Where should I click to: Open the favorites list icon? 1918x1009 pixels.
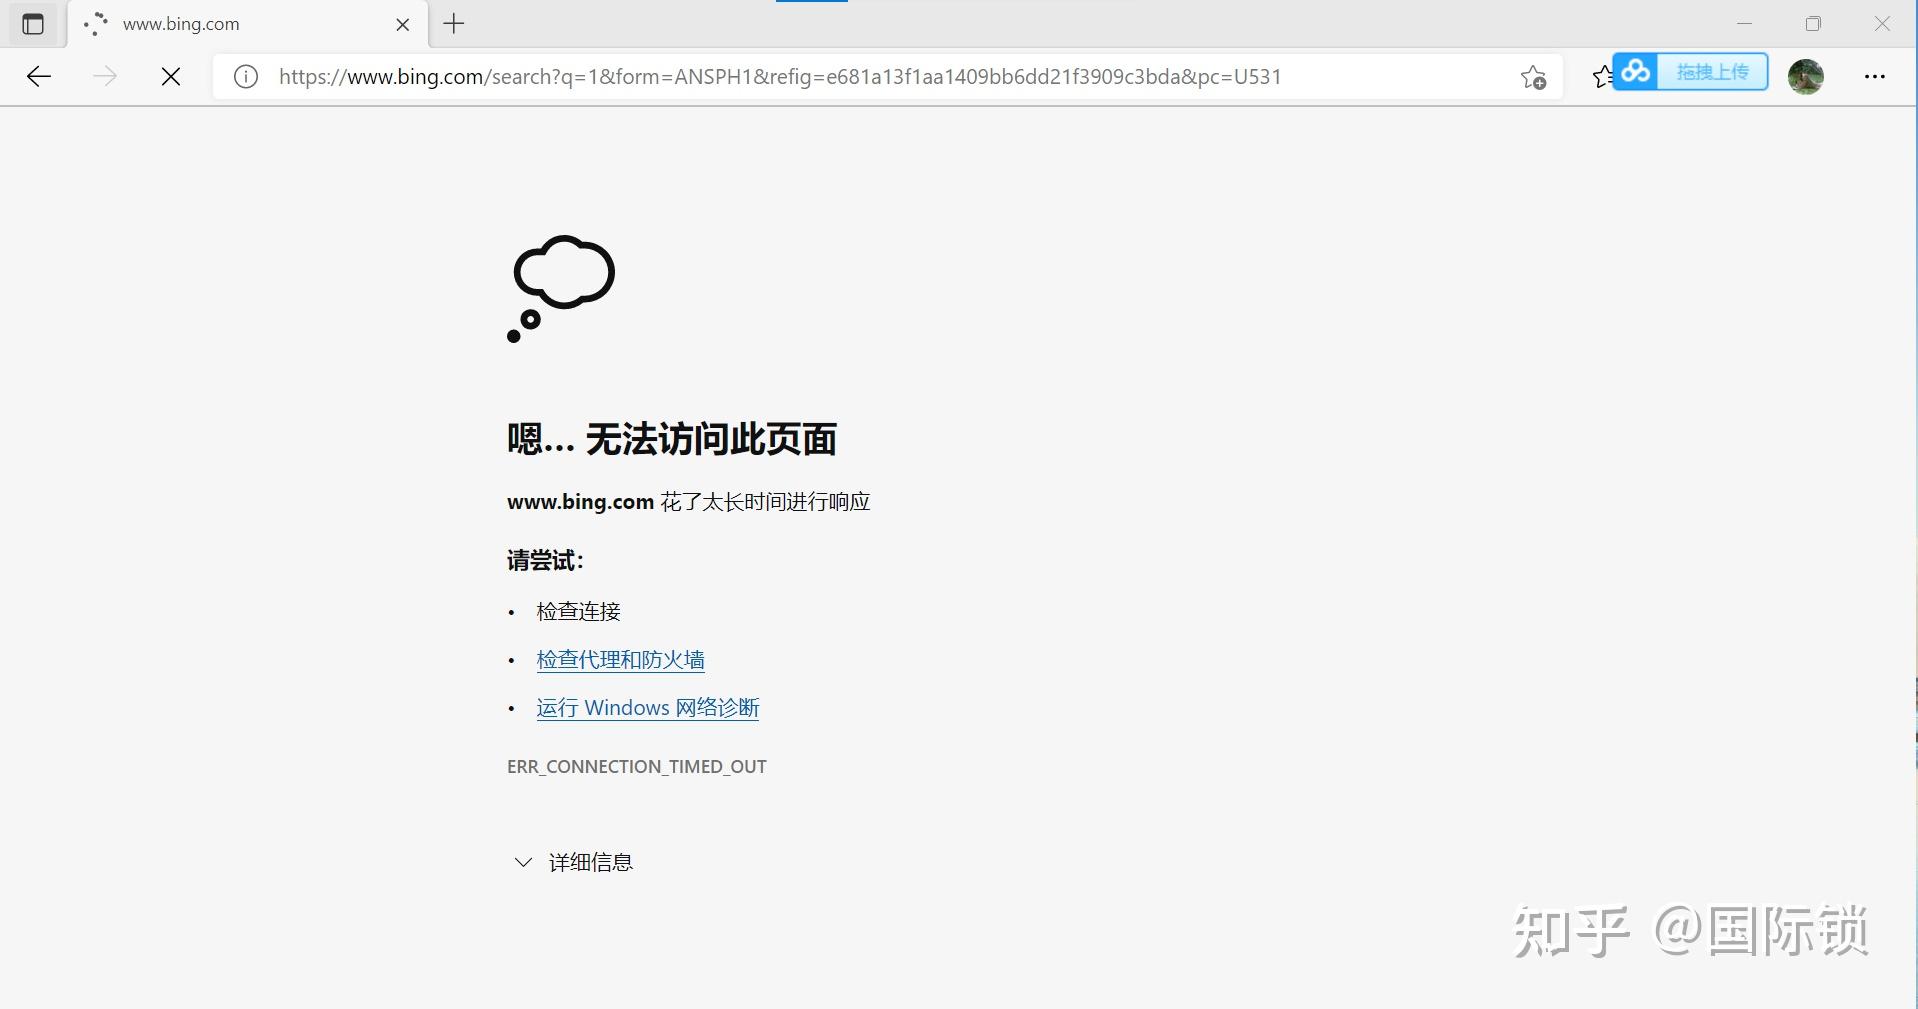pyautogui.click(x=1601, y=77)
